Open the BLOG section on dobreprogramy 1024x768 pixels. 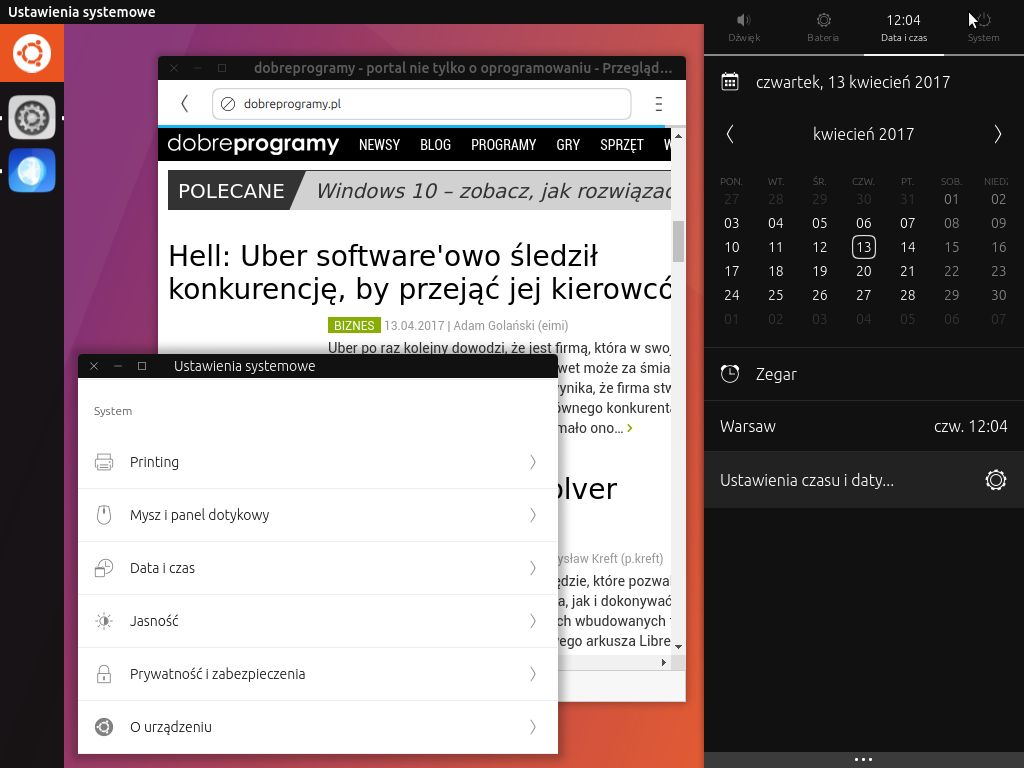coord(436,144)
